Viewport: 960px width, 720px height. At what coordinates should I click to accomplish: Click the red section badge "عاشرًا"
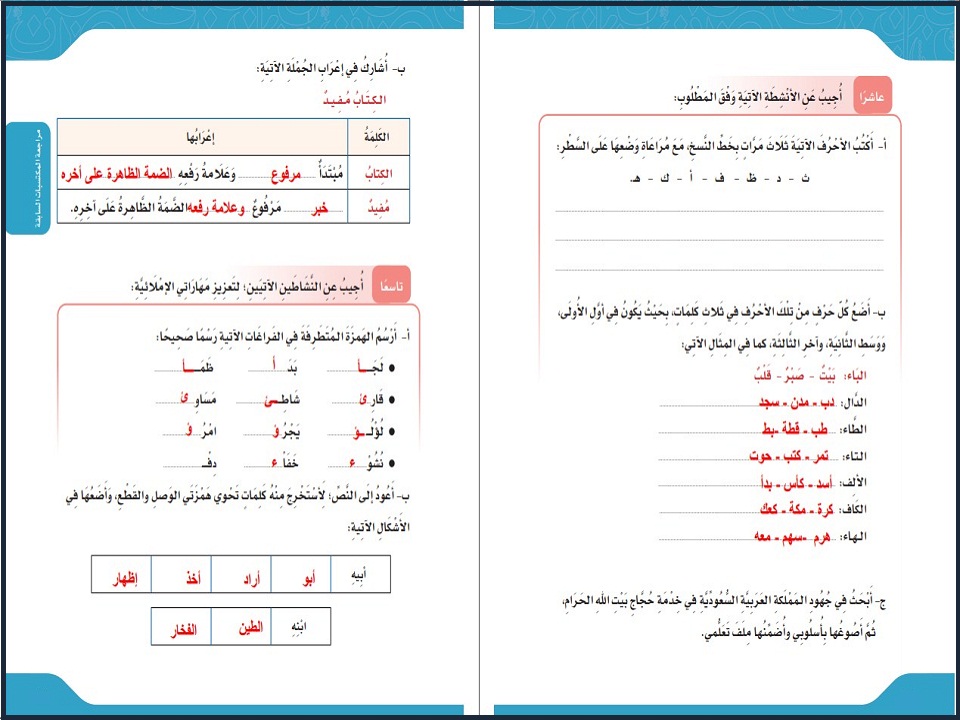872,96
